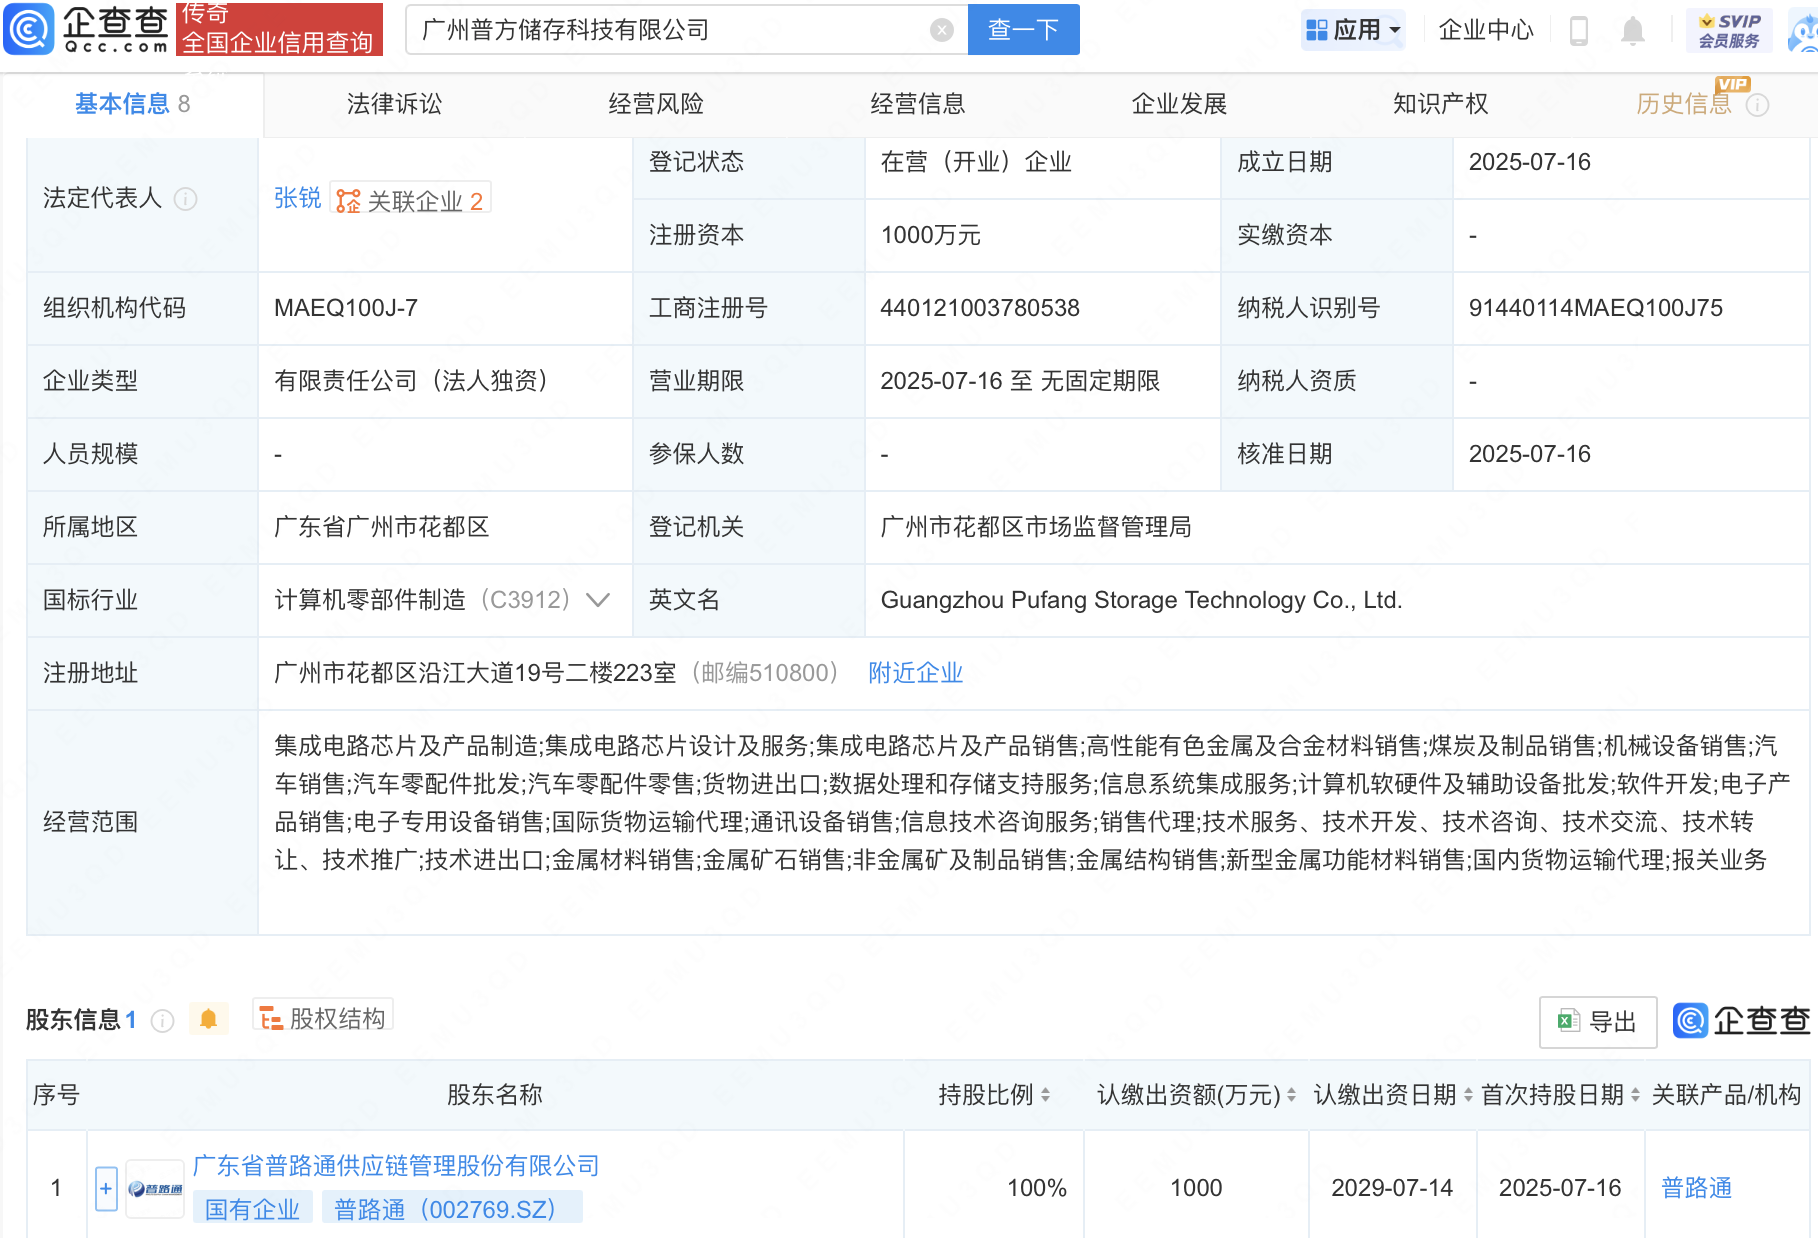Open legal representative 张锐 profile
The image size is (1818, 1238).
(298, 198)
